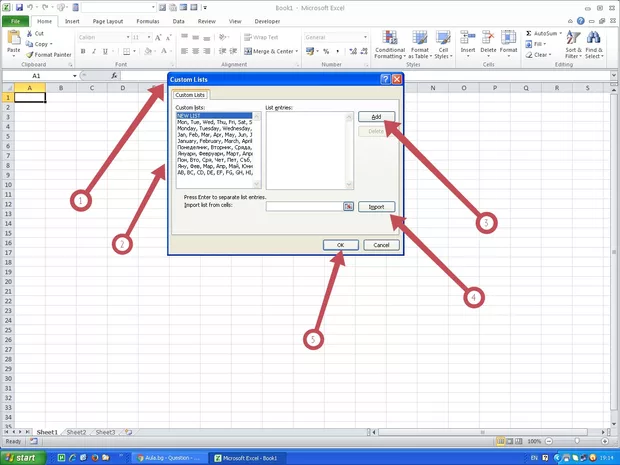This screenshot has height=465, width=620.
Task: Click the Import button in the dialog
Action: tap(376, 207)
